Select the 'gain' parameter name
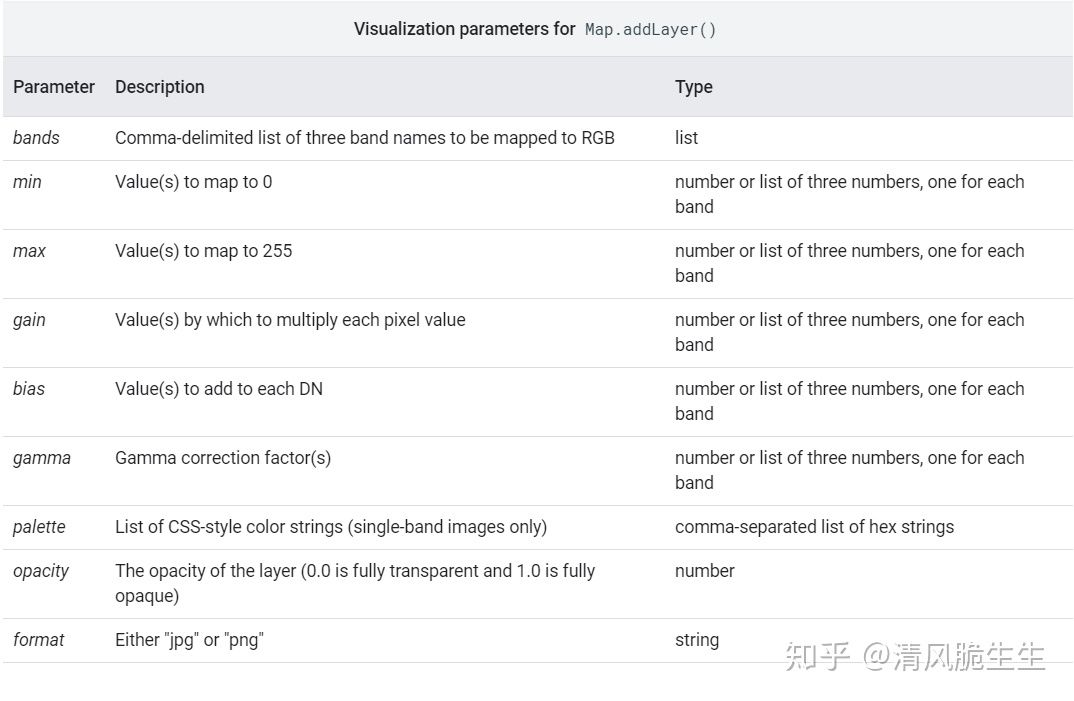This screenshot has height=701, width=1074. [29, 320]
